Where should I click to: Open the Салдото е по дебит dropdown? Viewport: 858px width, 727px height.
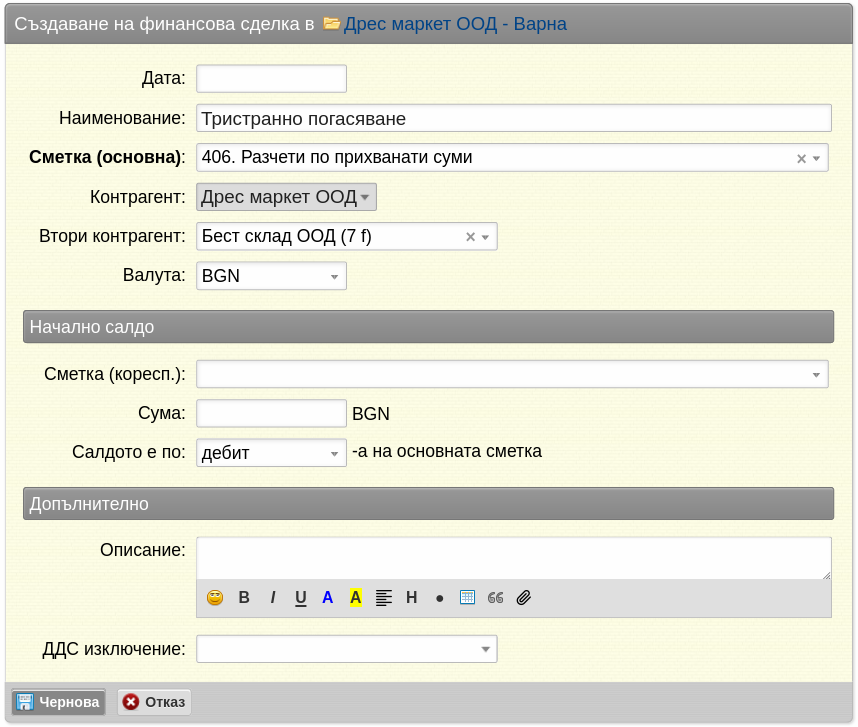[x=271, y=453]
